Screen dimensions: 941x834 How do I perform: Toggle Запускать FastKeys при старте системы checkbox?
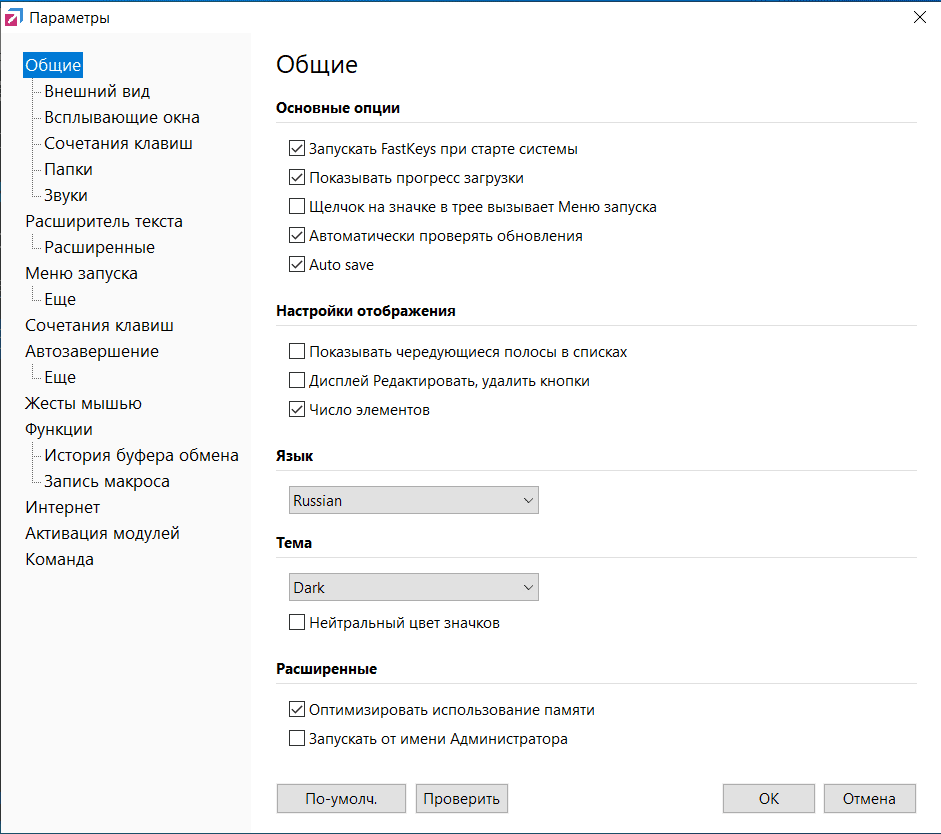297,149
